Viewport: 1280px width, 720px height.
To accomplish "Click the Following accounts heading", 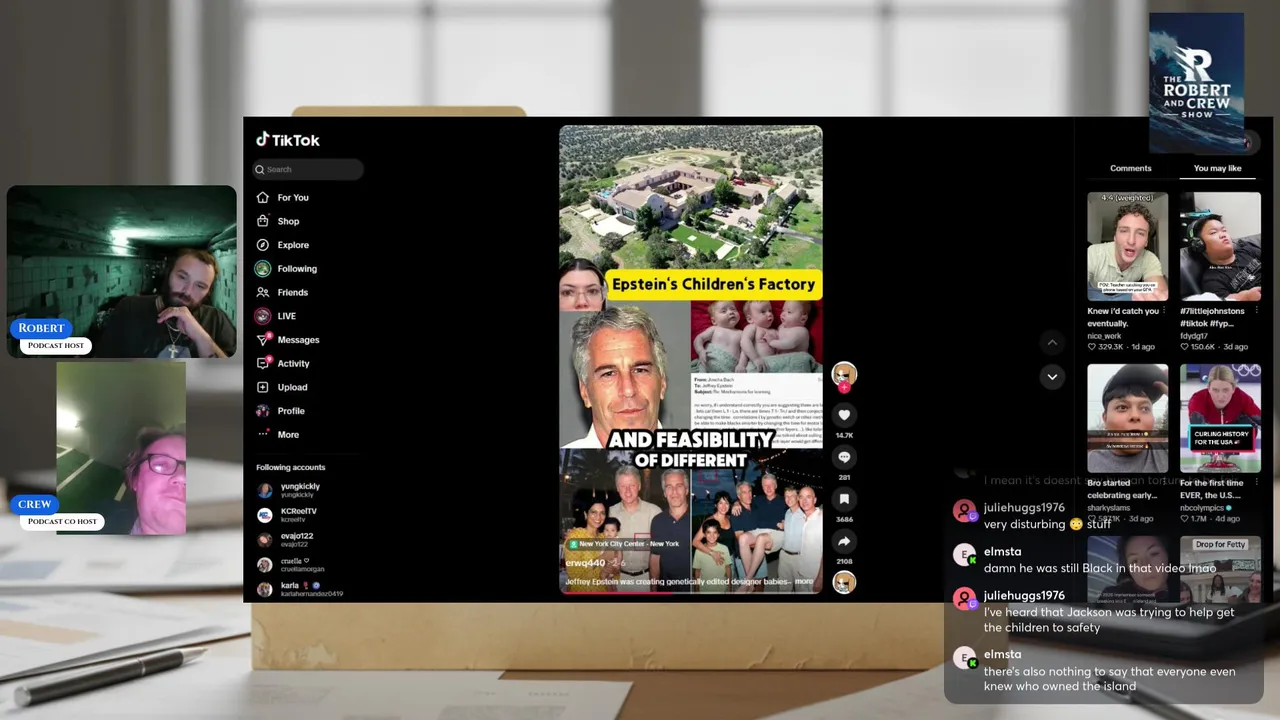I will 290,467.
